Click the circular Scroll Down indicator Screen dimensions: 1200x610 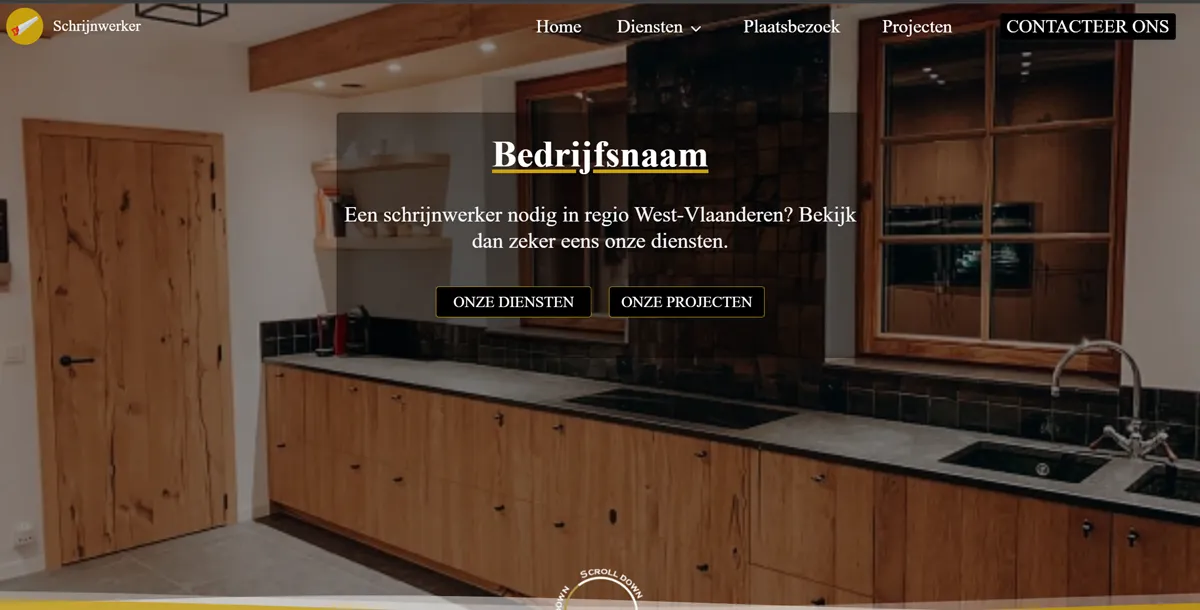(x=601, y=593)
